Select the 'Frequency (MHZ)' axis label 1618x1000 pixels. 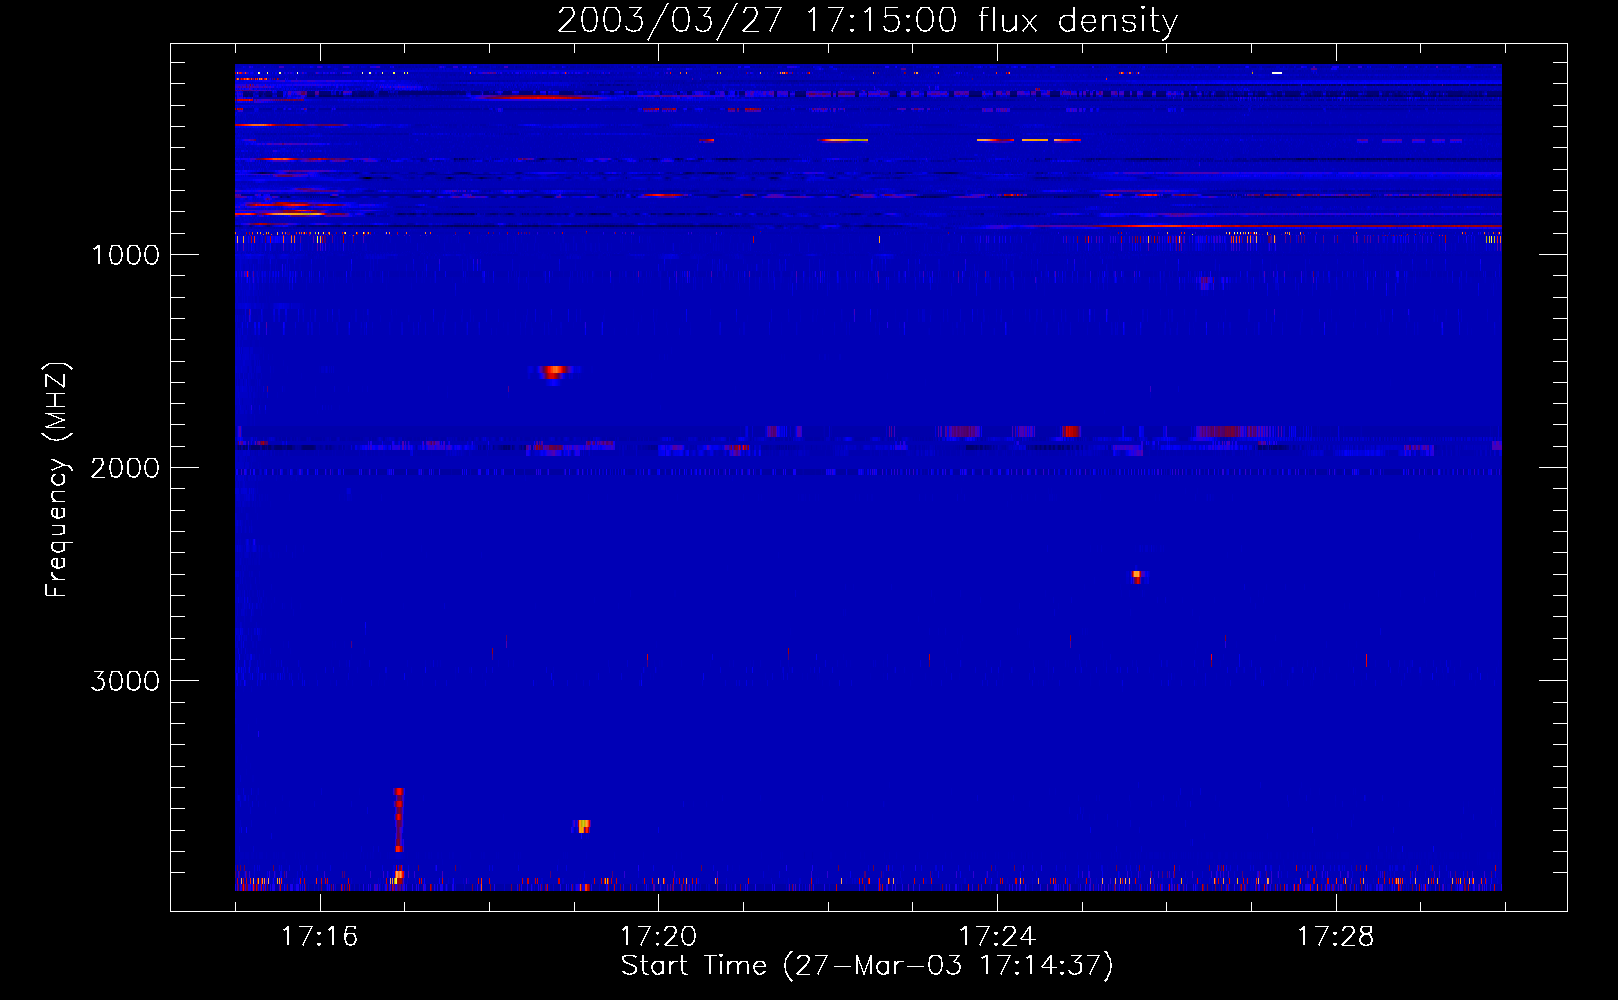click(x=58, y=480)
